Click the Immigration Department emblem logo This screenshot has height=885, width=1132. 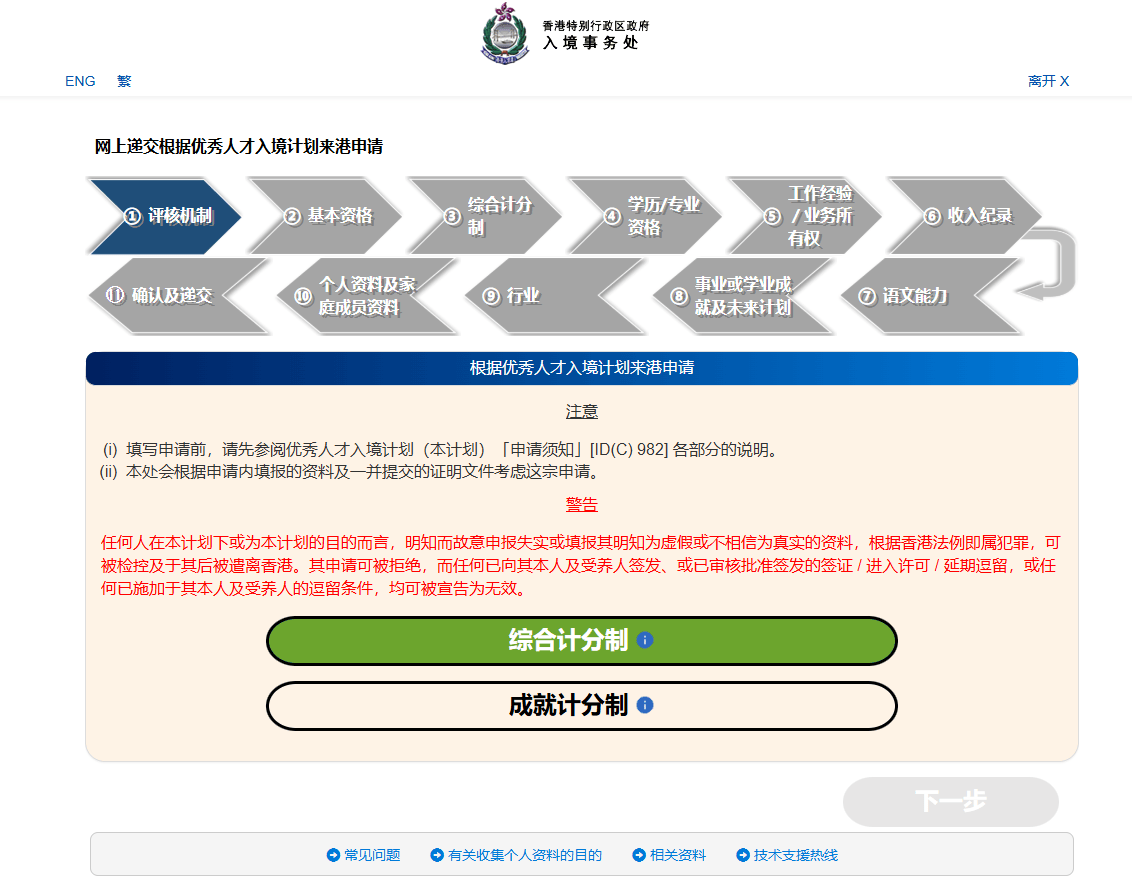pyautogui.click(x=505, y=33)
